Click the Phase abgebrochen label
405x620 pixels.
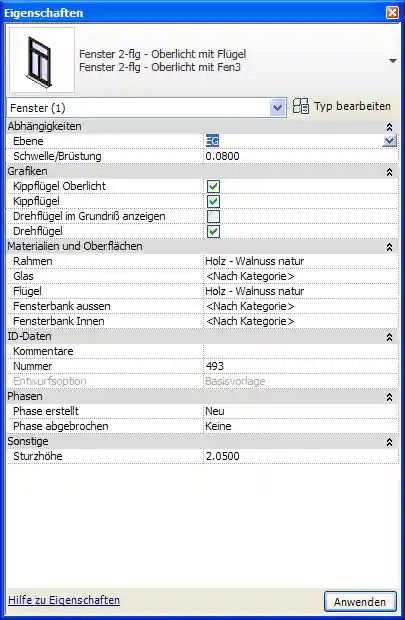tap(61, 426)
